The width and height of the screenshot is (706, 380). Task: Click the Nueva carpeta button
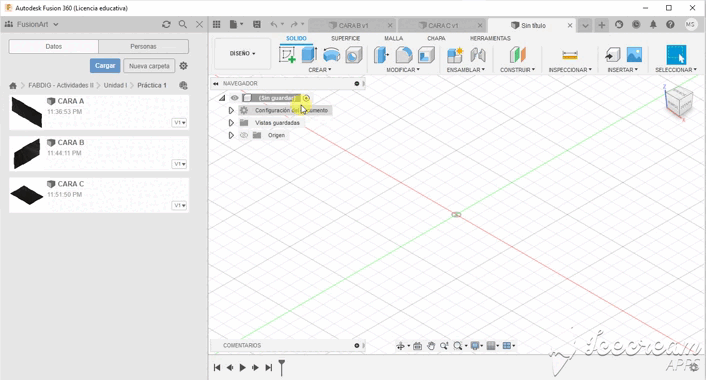(x=149, y=66)
